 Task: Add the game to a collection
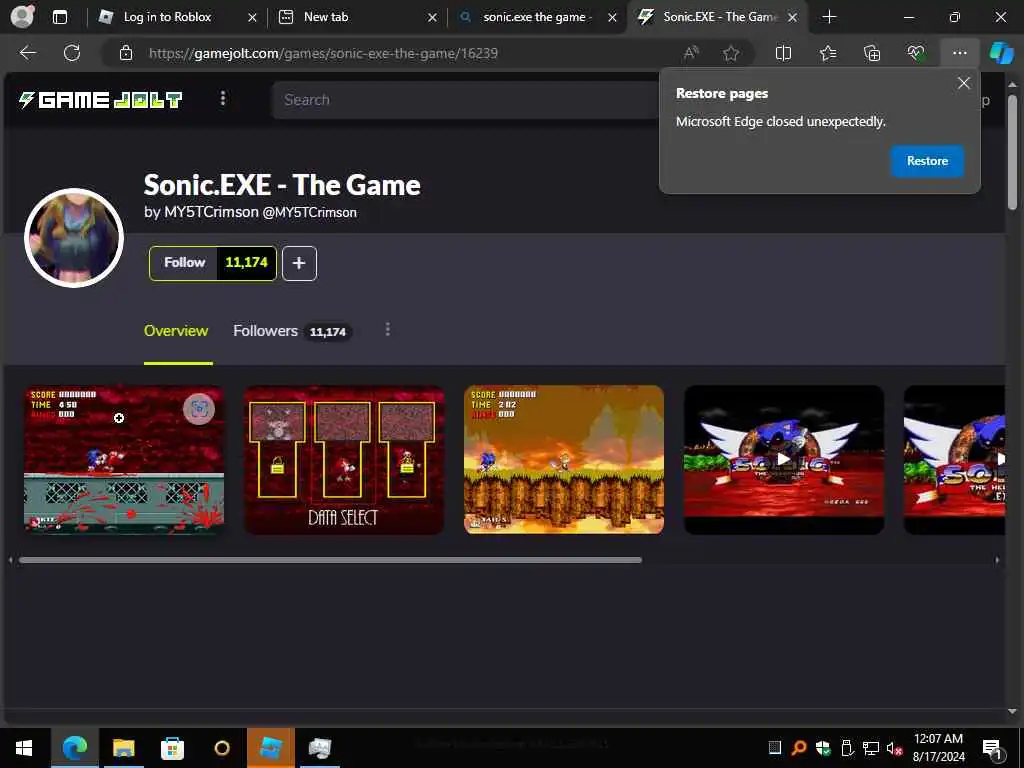coord(299,263)
